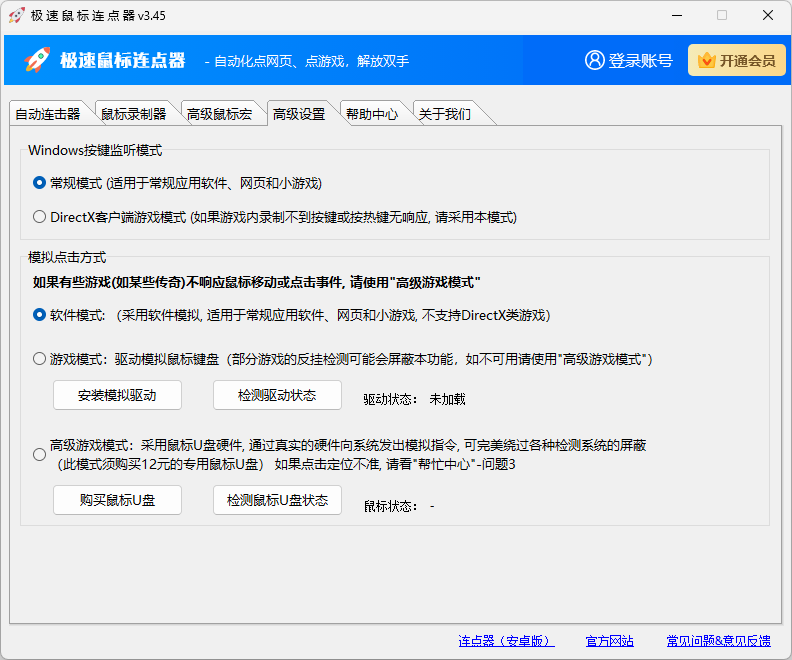Visit 官方网站 link
The height and width of the screenshot is (660, 792).
pos(609,641)
